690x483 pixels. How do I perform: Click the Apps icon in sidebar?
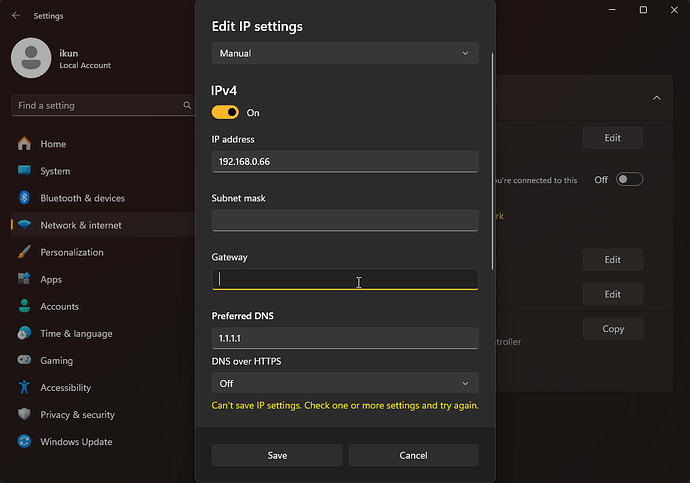pos(24,278)
